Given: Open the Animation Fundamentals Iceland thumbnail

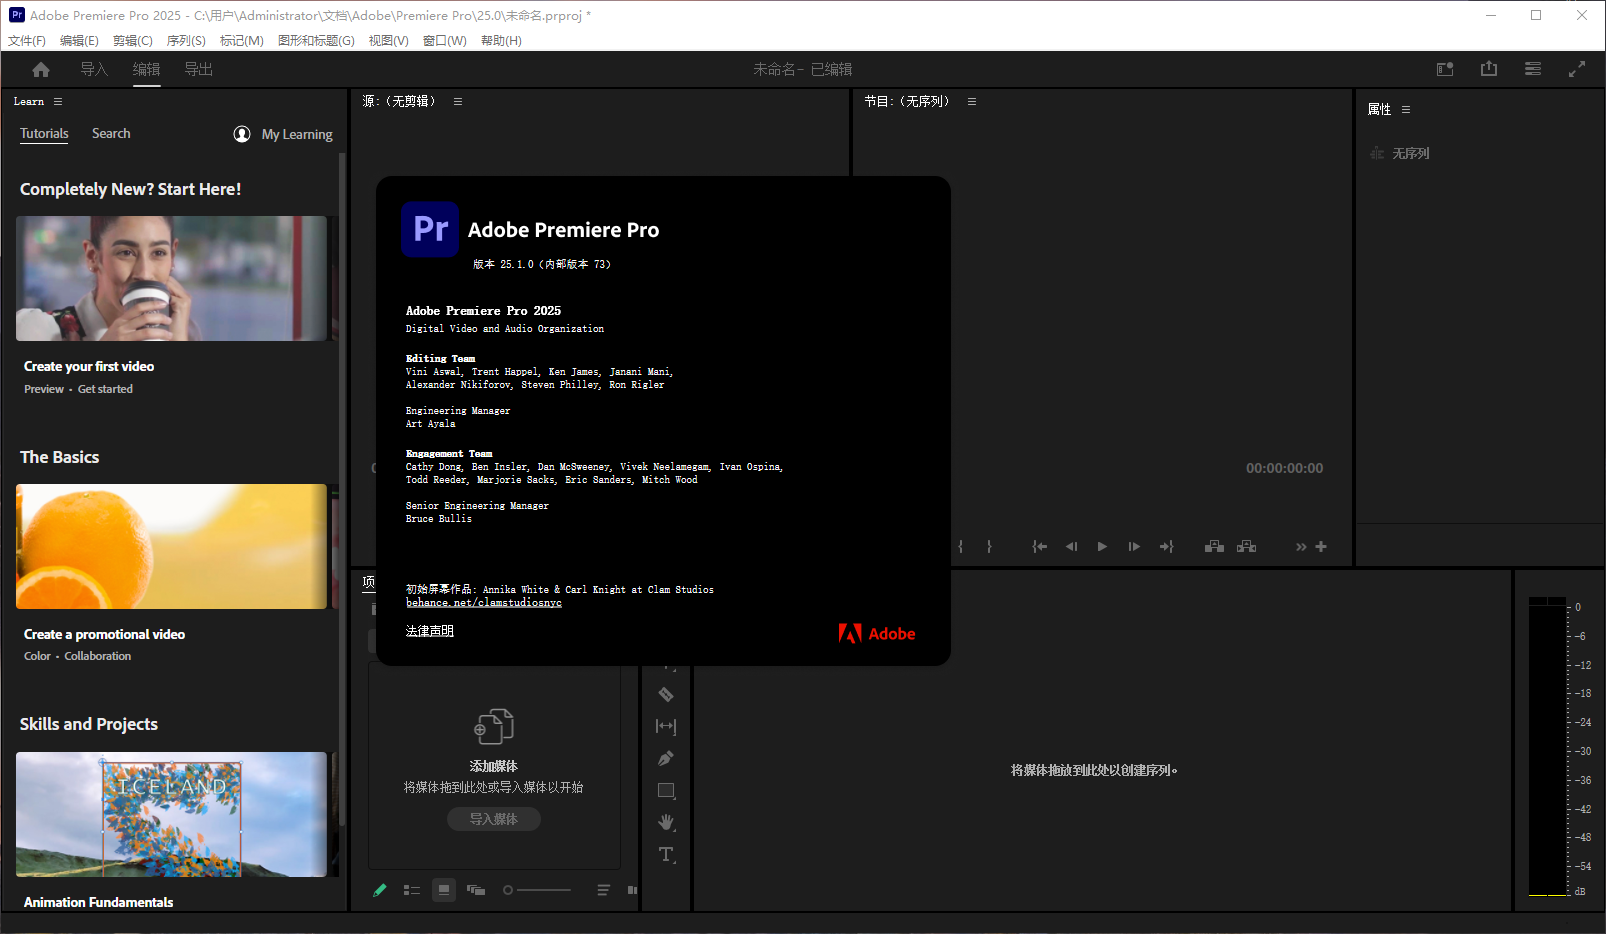Looking at the screenshot, I should [x=171, y=814].
